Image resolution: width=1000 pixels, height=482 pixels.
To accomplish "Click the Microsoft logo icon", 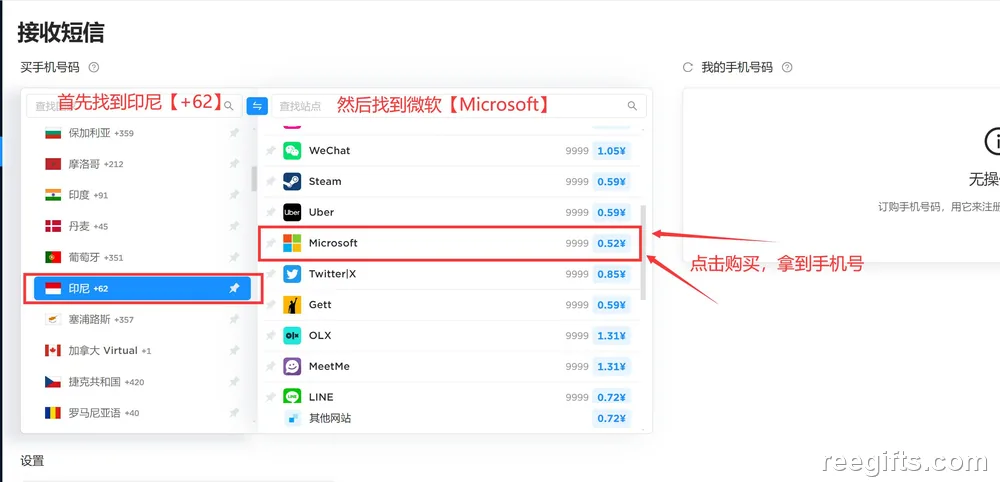I will (292, 243).
